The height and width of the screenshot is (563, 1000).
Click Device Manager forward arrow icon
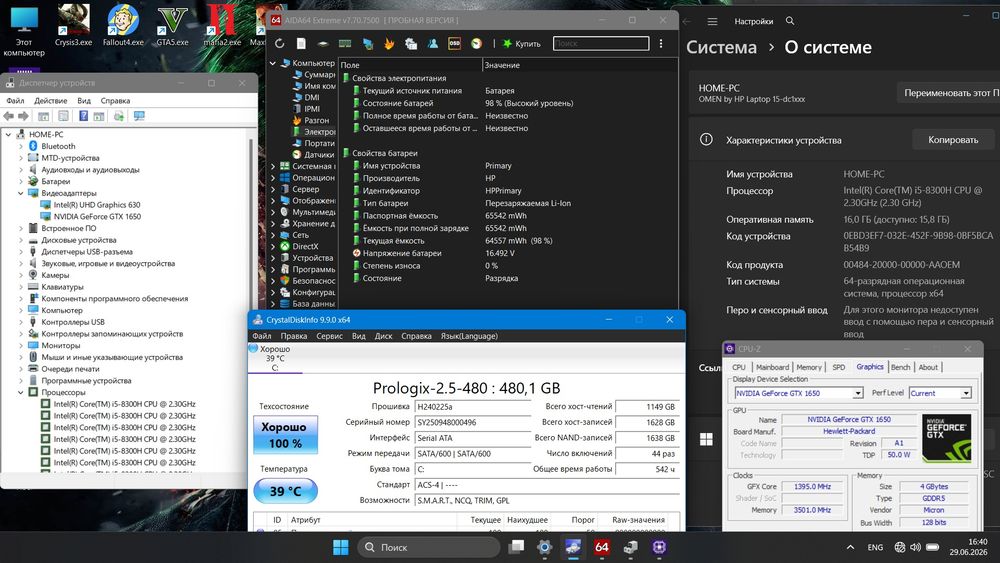[24, 116]
